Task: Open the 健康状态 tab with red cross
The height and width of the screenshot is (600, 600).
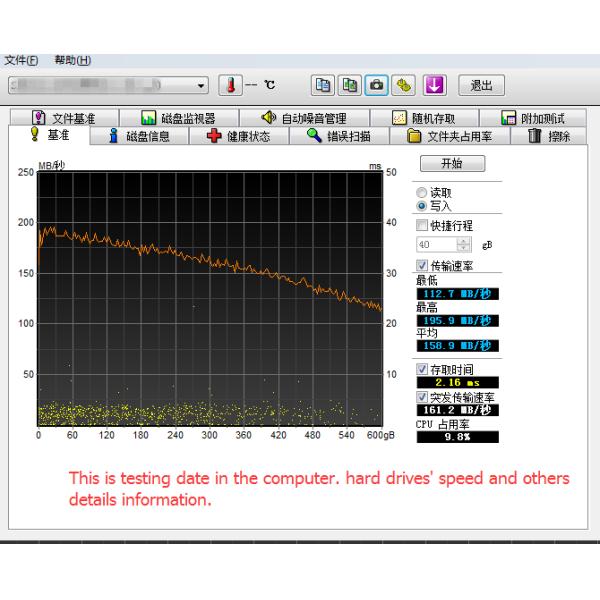Action: click(238, 136)
